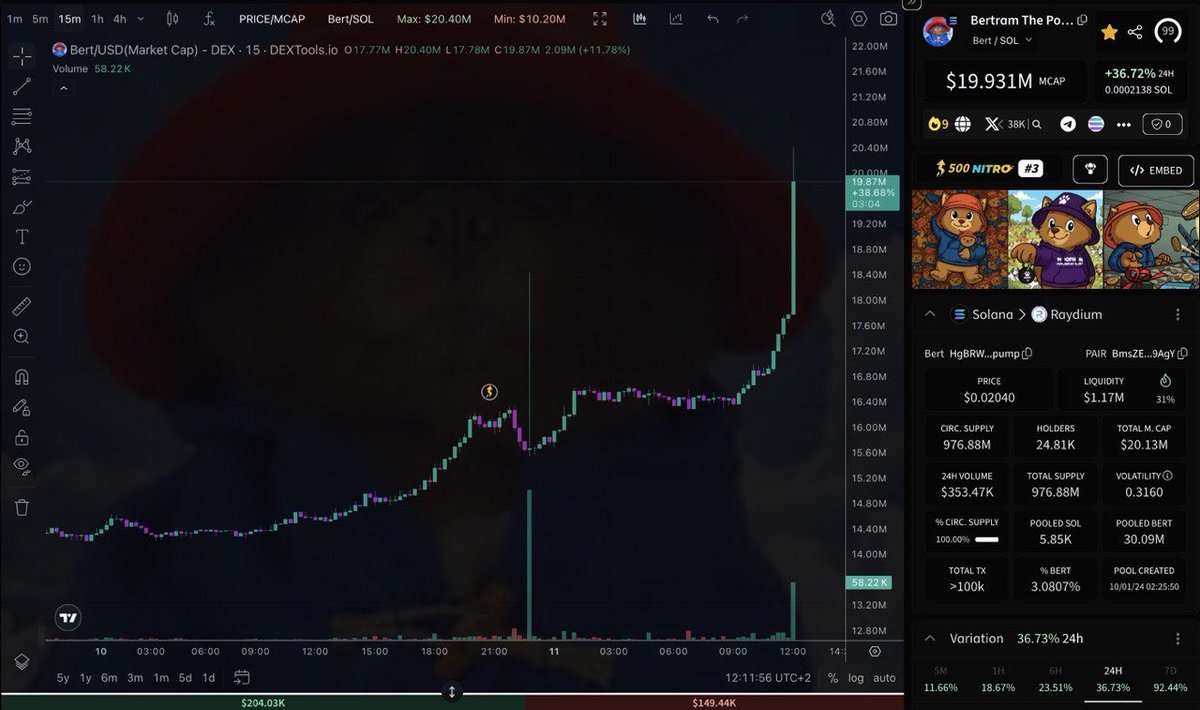Click the trash remove drawings icon
Image resolution: width=1200 pixels, height=710 pixels.
point(22,507)
